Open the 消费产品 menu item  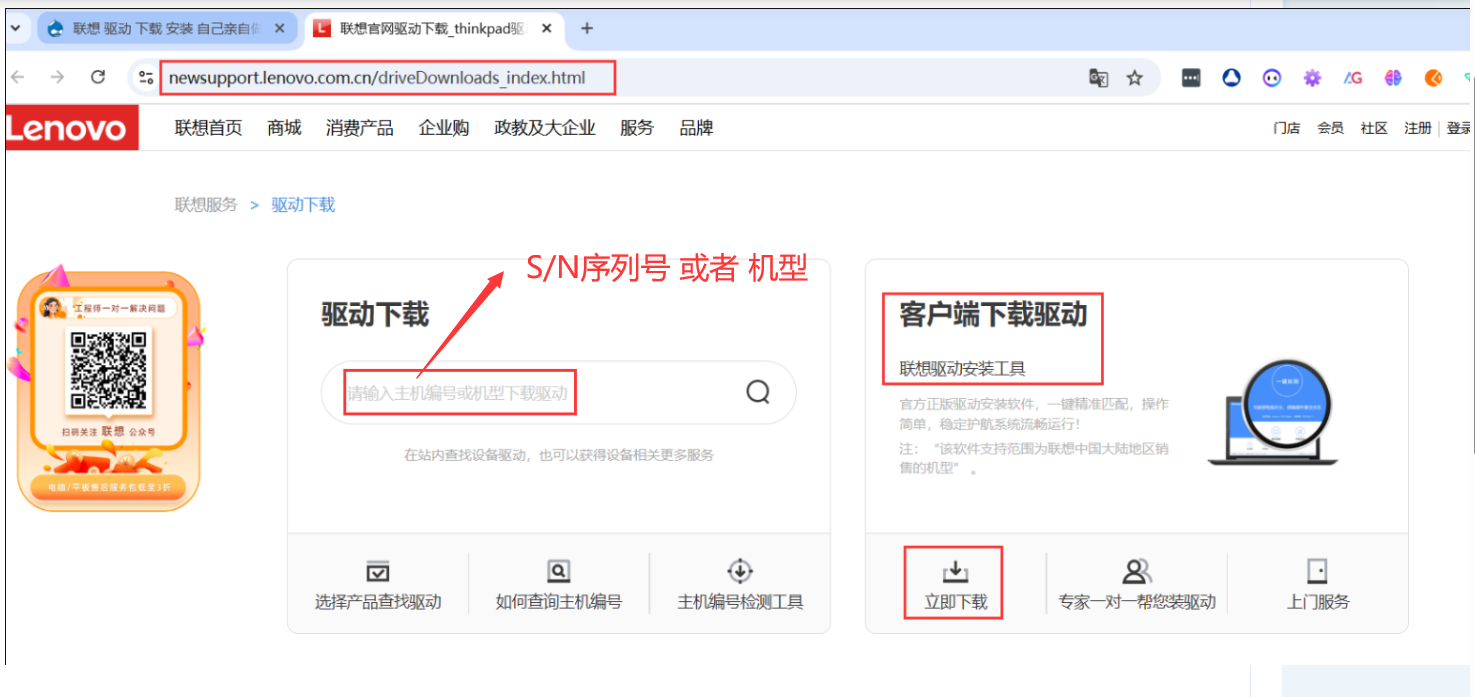[x=359, y=128]
